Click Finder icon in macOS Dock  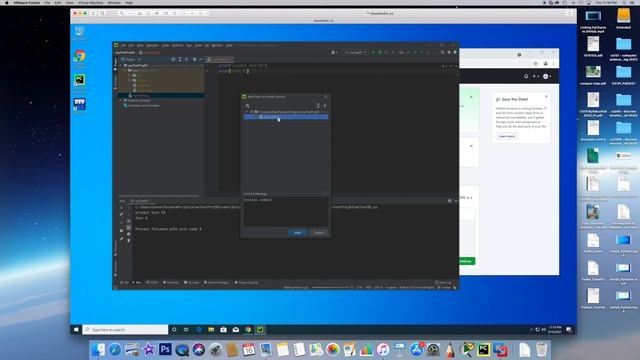click(98, 349)
